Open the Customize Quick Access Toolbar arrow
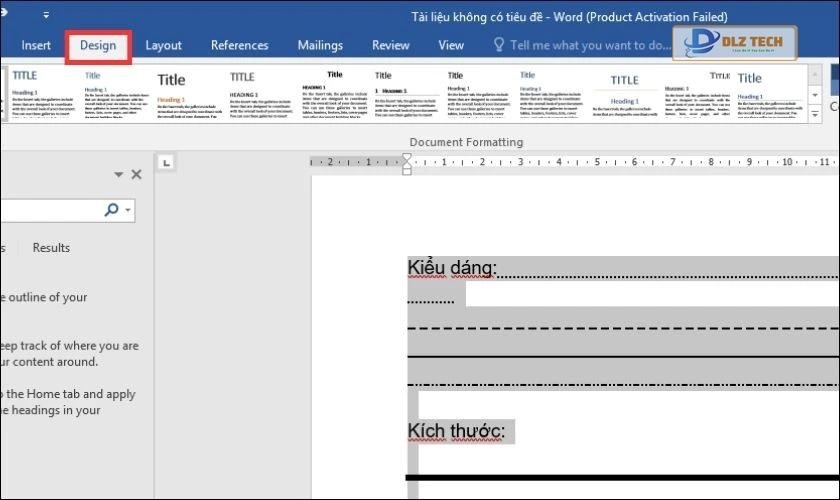This screenshot has width=840, height=500. pos(46,16)
